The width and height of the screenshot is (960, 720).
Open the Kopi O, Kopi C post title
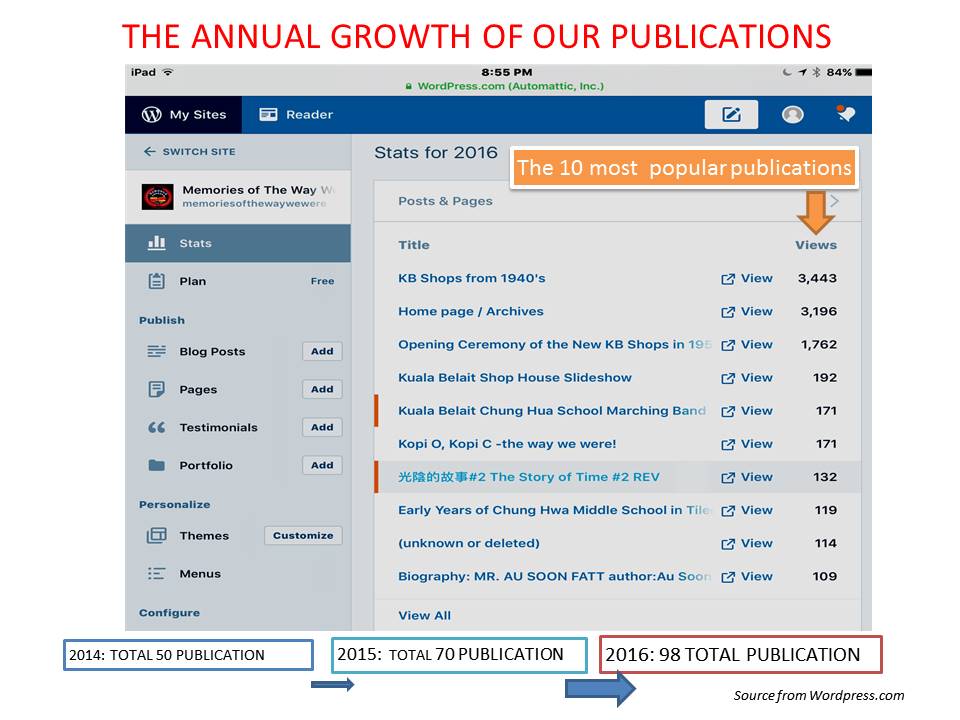click(x=507, y=444)
